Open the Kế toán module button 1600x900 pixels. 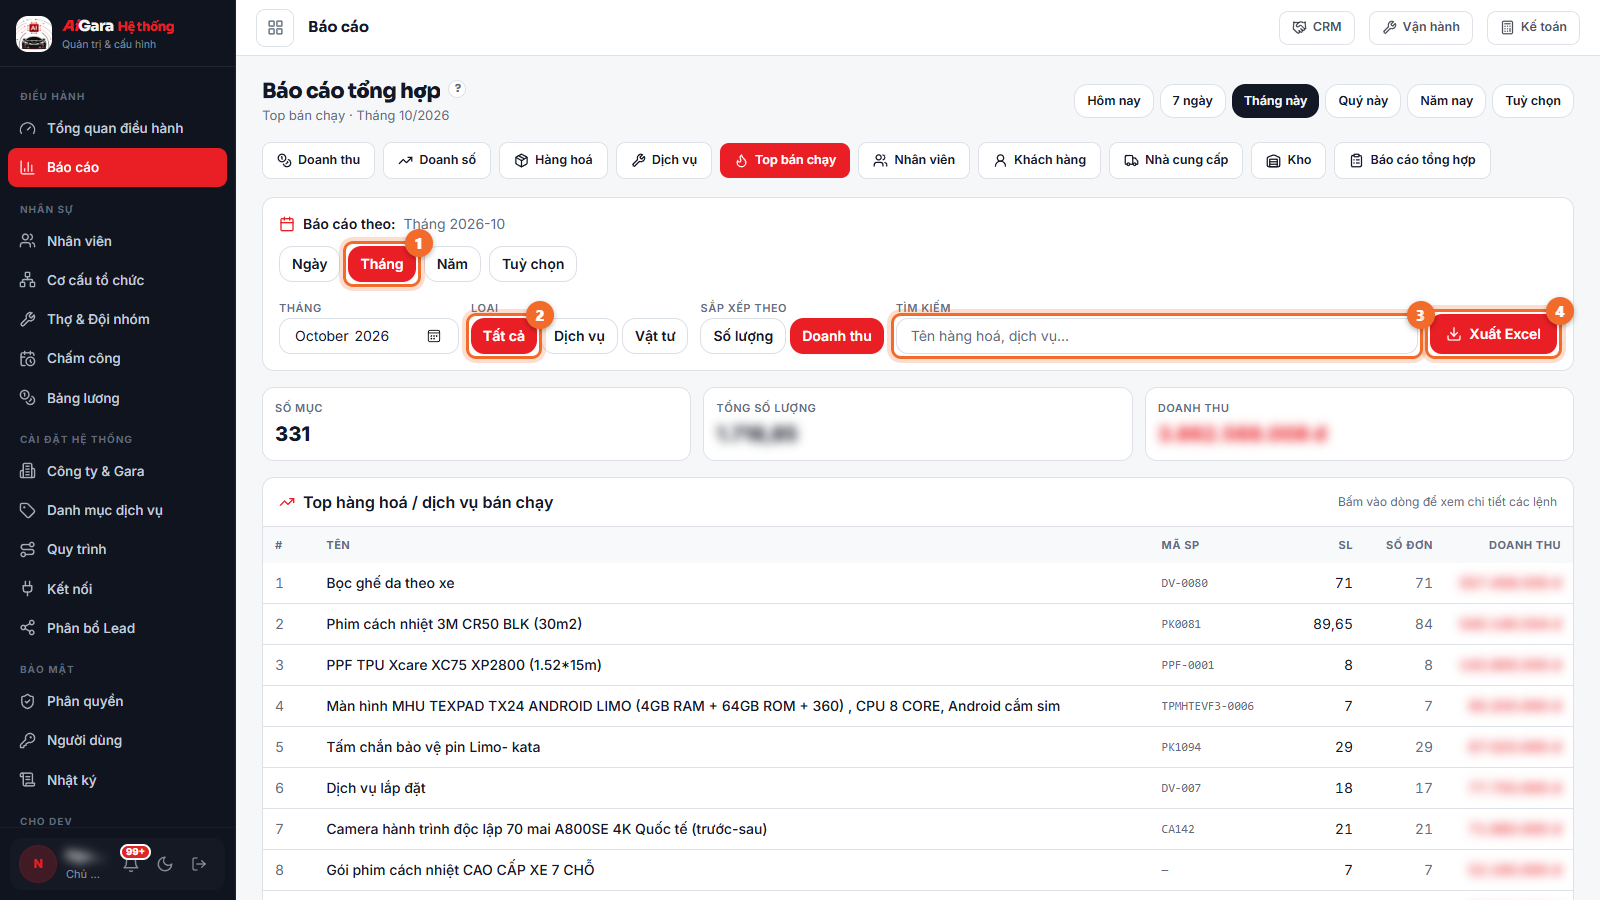[x=1533, y=27]
